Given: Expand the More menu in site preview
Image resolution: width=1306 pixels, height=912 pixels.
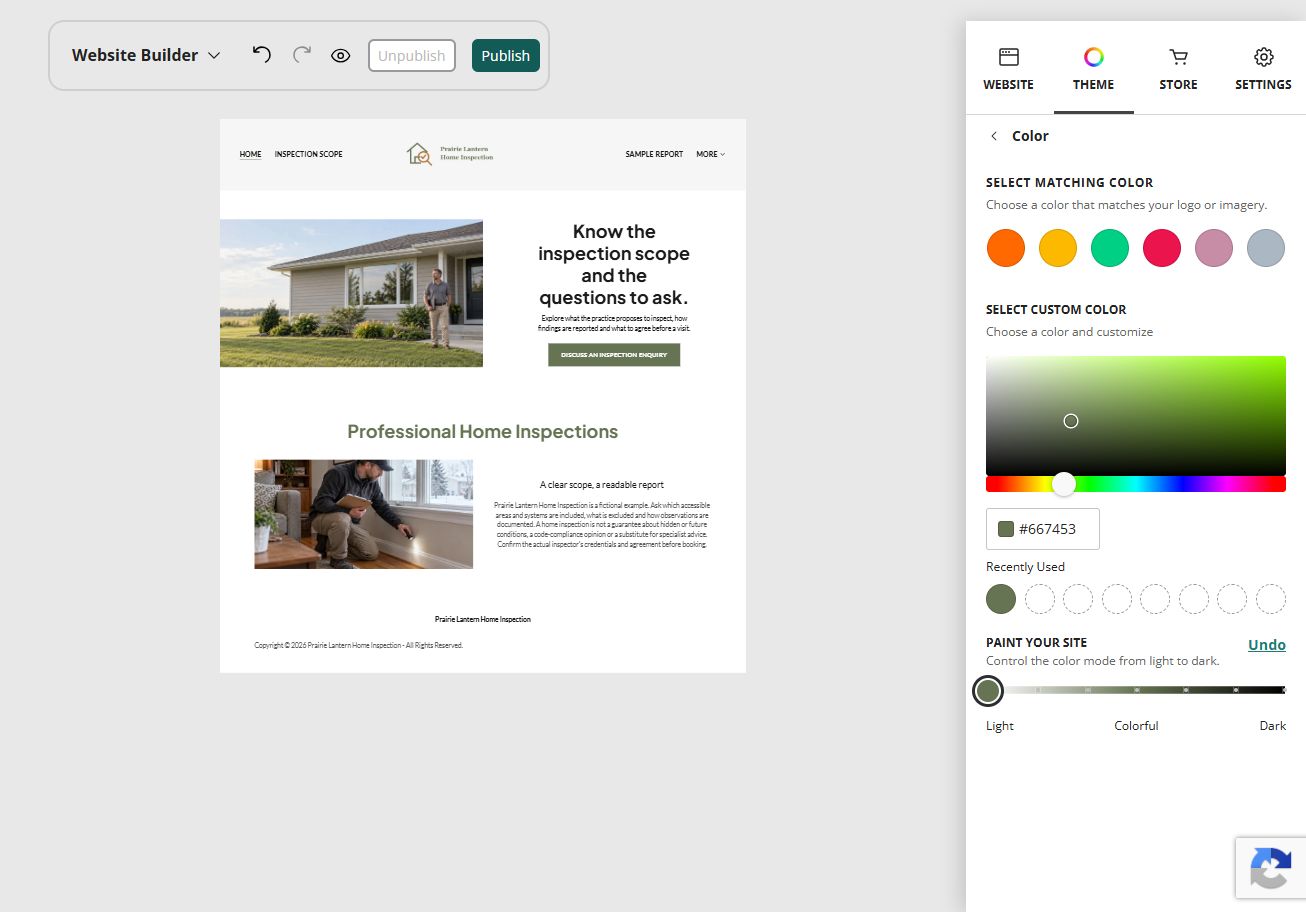Looking at the screenshot, I should pos(711,154).
